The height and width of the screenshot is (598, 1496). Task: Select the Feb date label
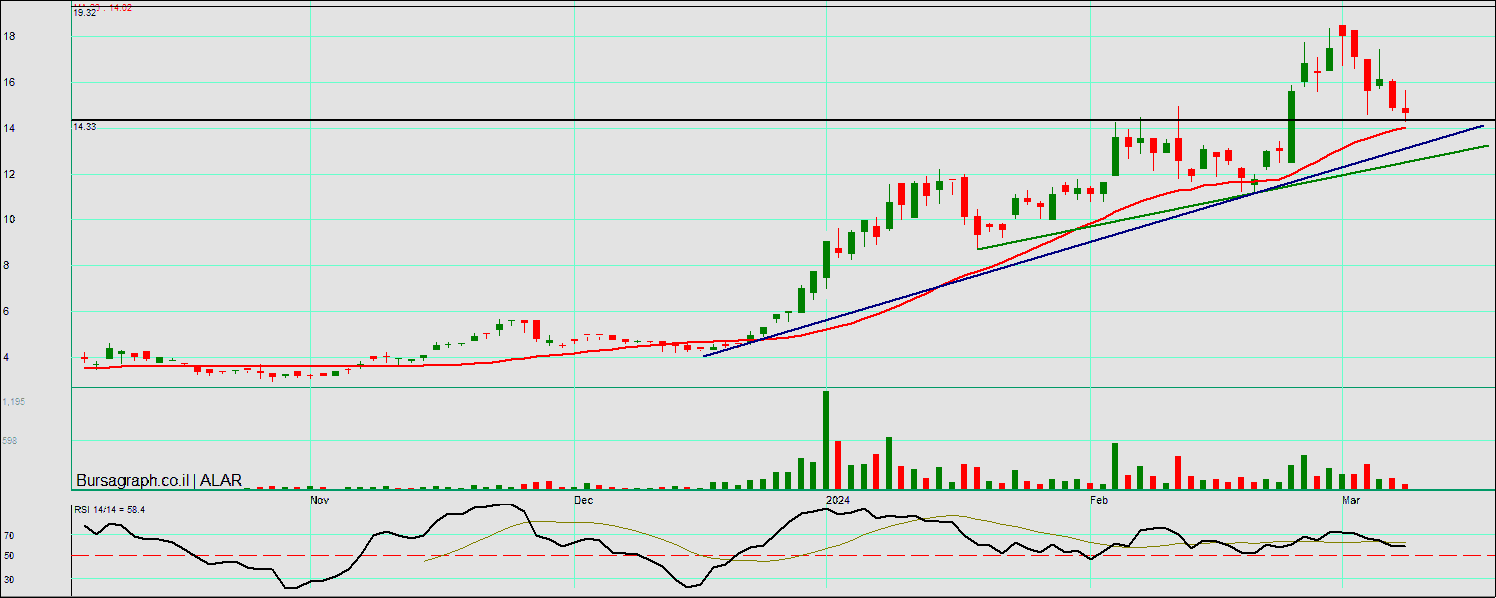pos(1098,498)
